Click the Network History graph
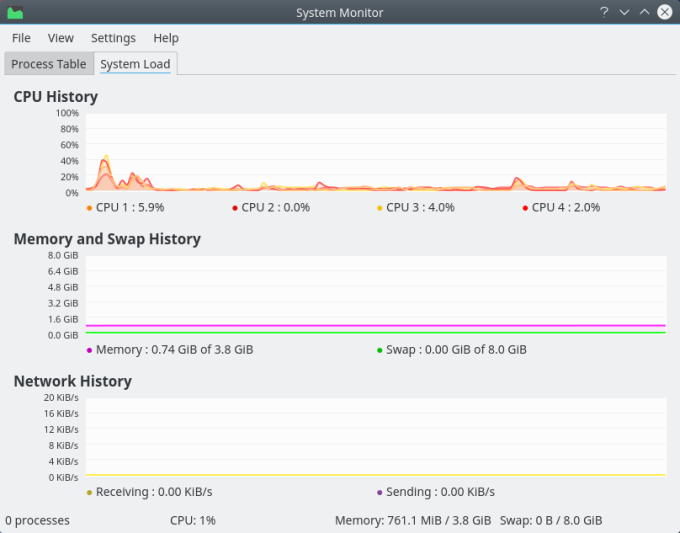Viewport: 680px width, 533px height. 375,437
